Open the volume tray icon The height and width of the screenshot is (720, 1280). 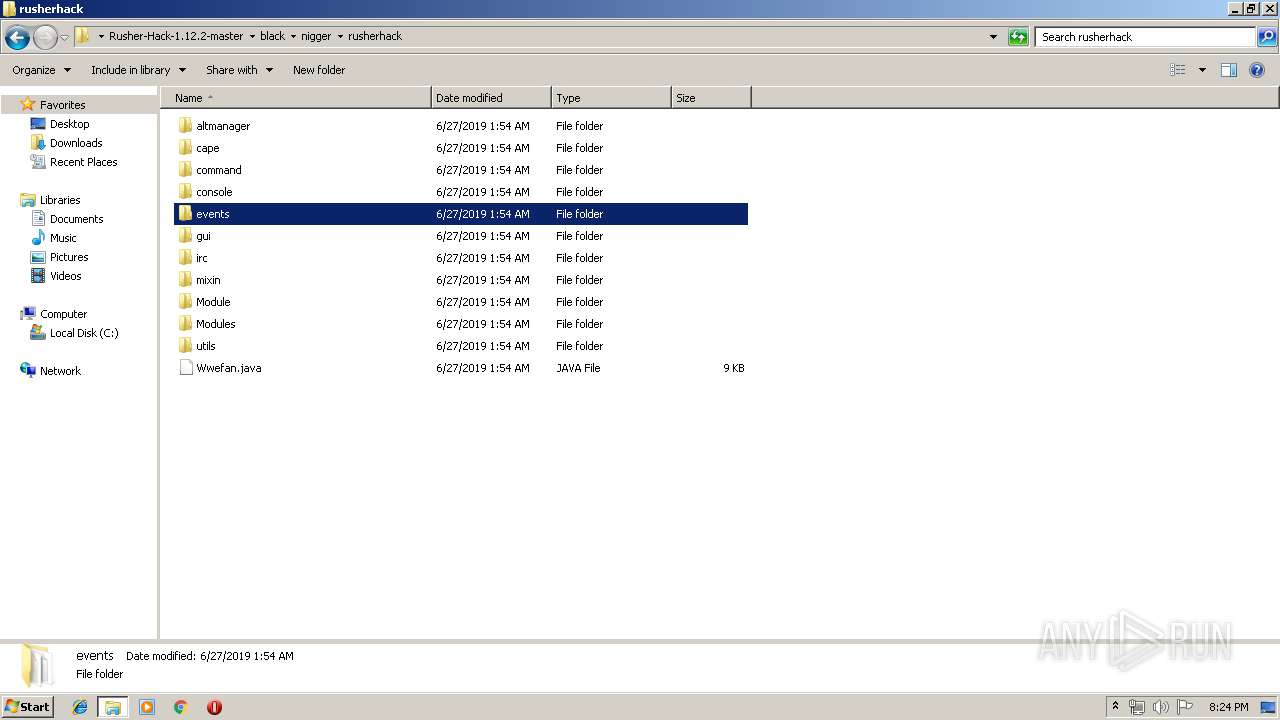pyautogui.click(x=1161, y=707)
